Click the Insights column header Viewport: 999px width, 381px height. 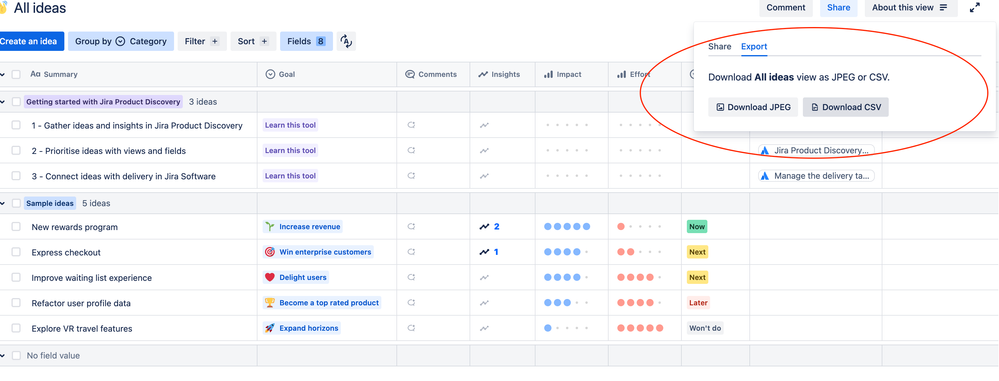pyautogui.click(x=503, y=75)
